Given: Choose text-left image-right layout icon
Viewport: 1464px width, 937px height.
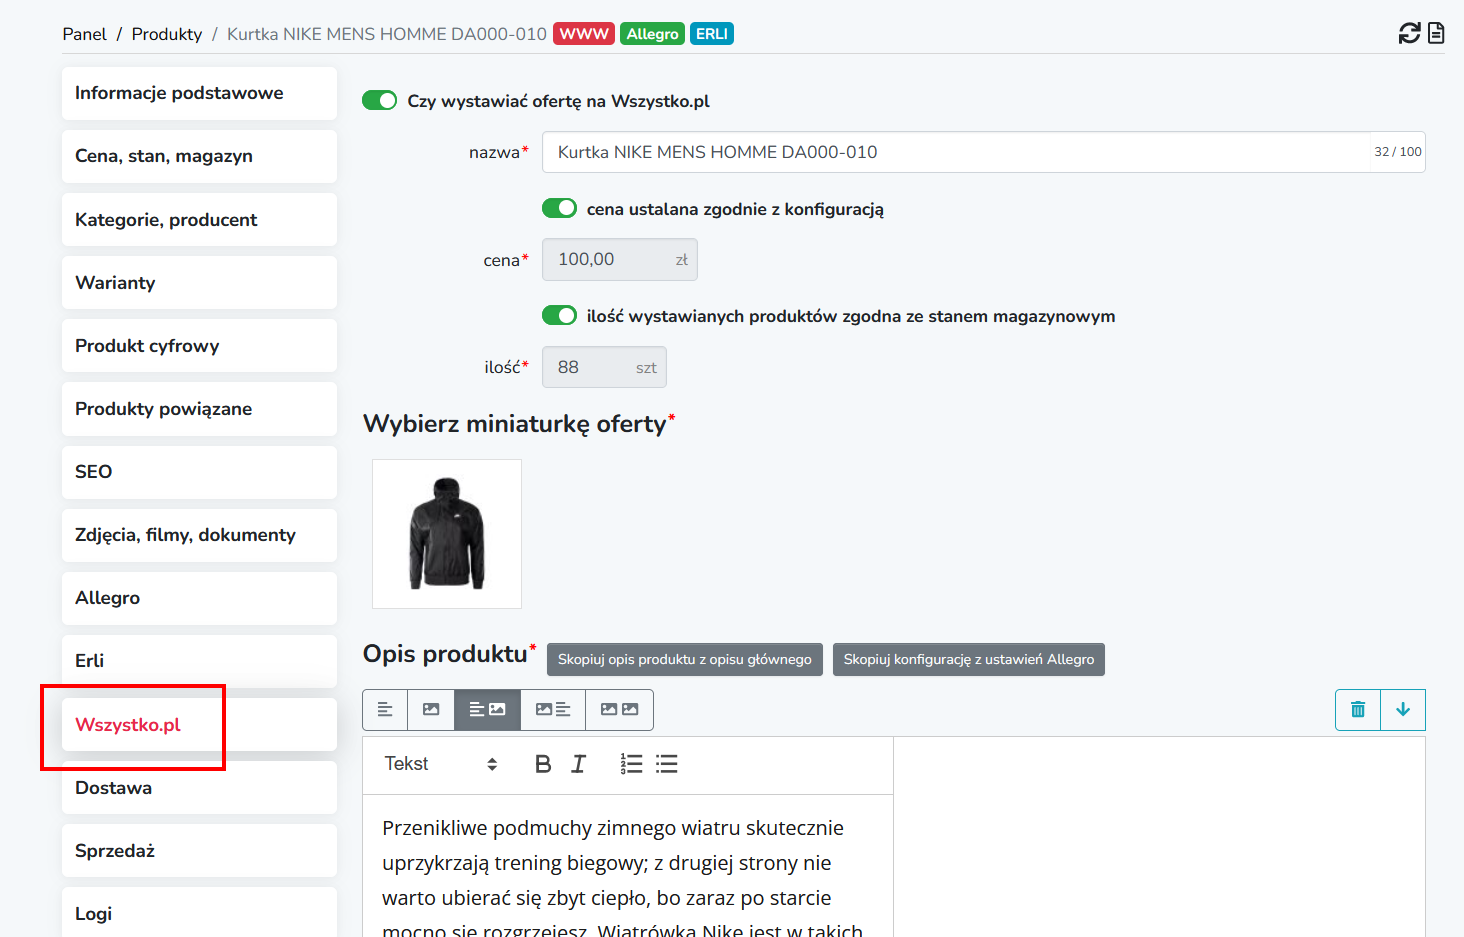Looking at the screenshot, I should coord(487,710).
